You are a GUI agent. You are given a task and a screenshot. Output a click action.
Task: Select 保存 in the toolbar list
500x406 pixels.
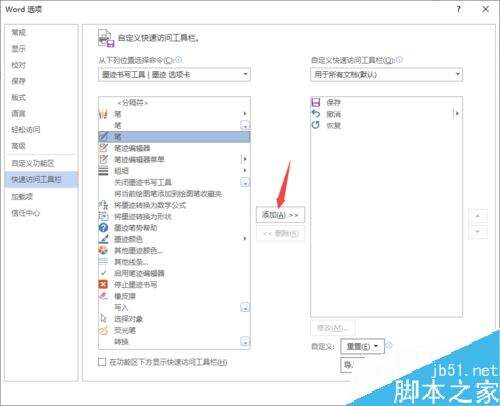click(386, 102)
